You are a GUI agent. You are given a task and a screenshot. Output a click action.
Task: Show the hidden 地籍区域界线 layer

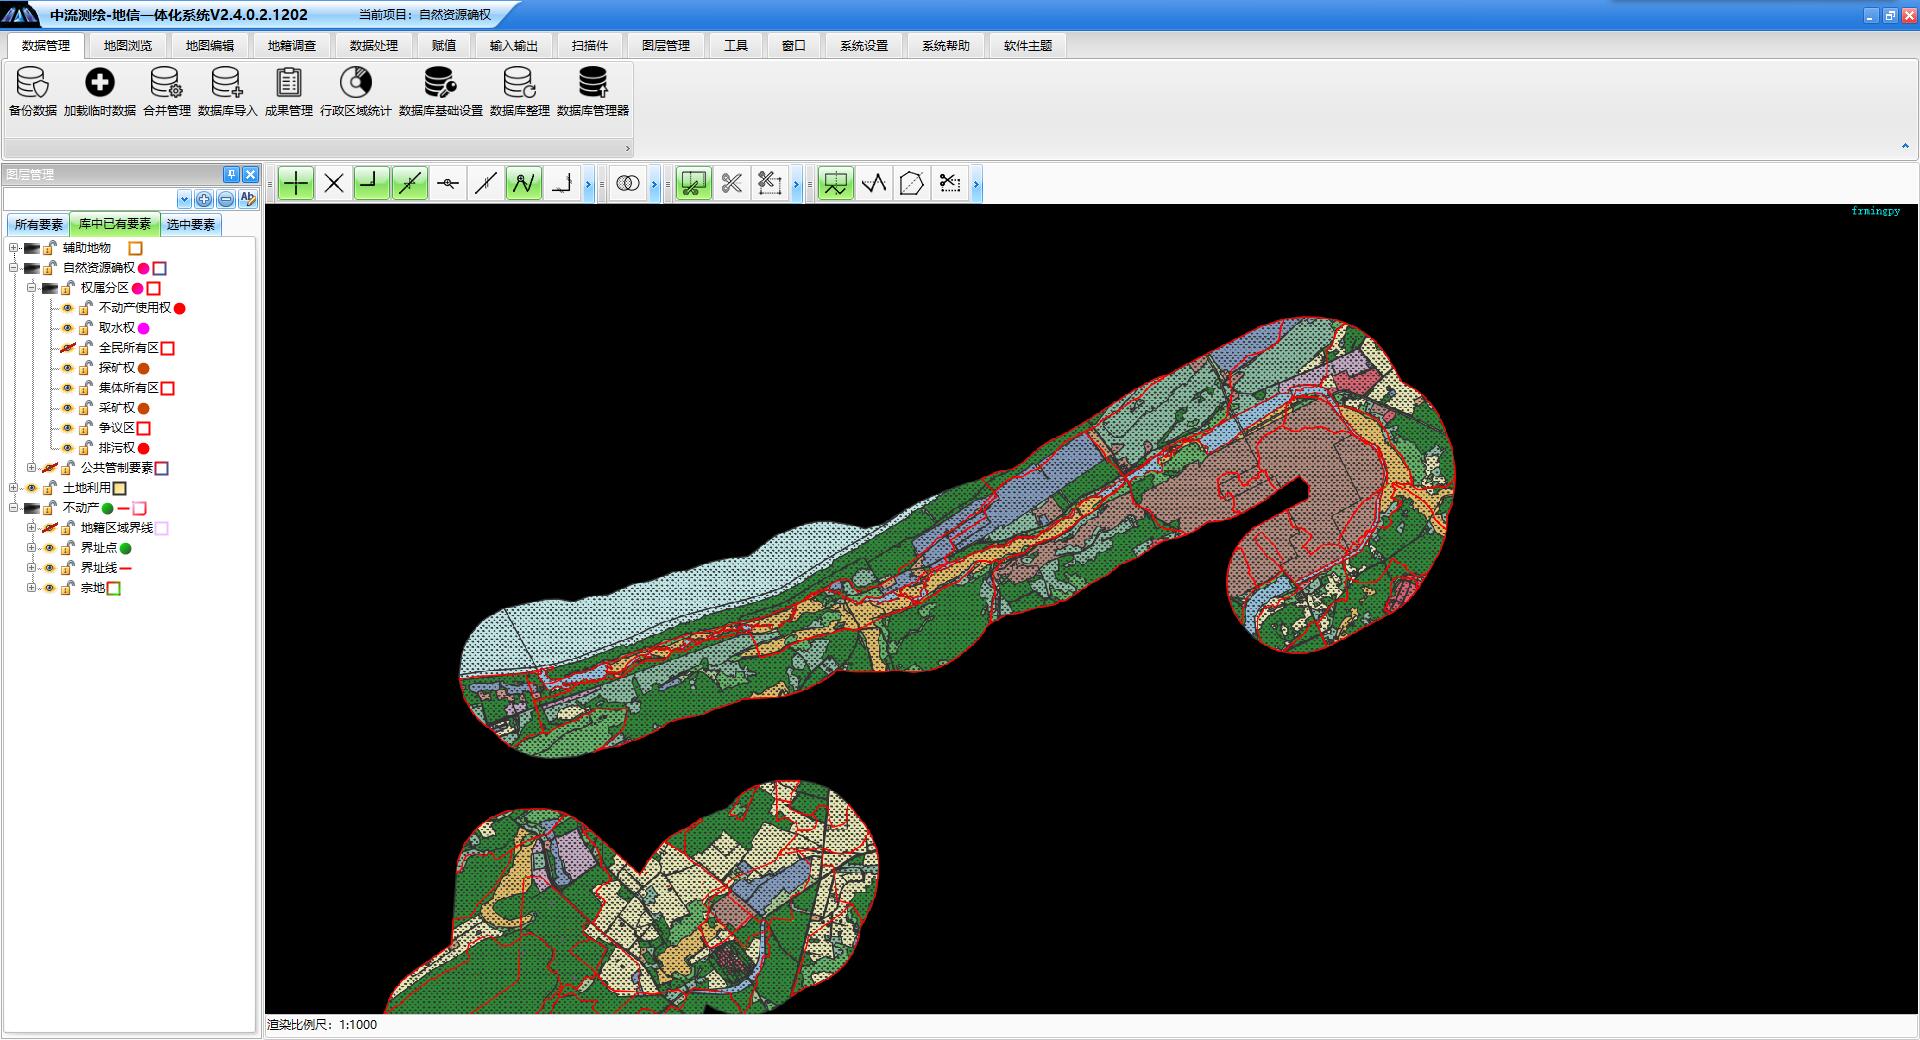tap(49, 528)
